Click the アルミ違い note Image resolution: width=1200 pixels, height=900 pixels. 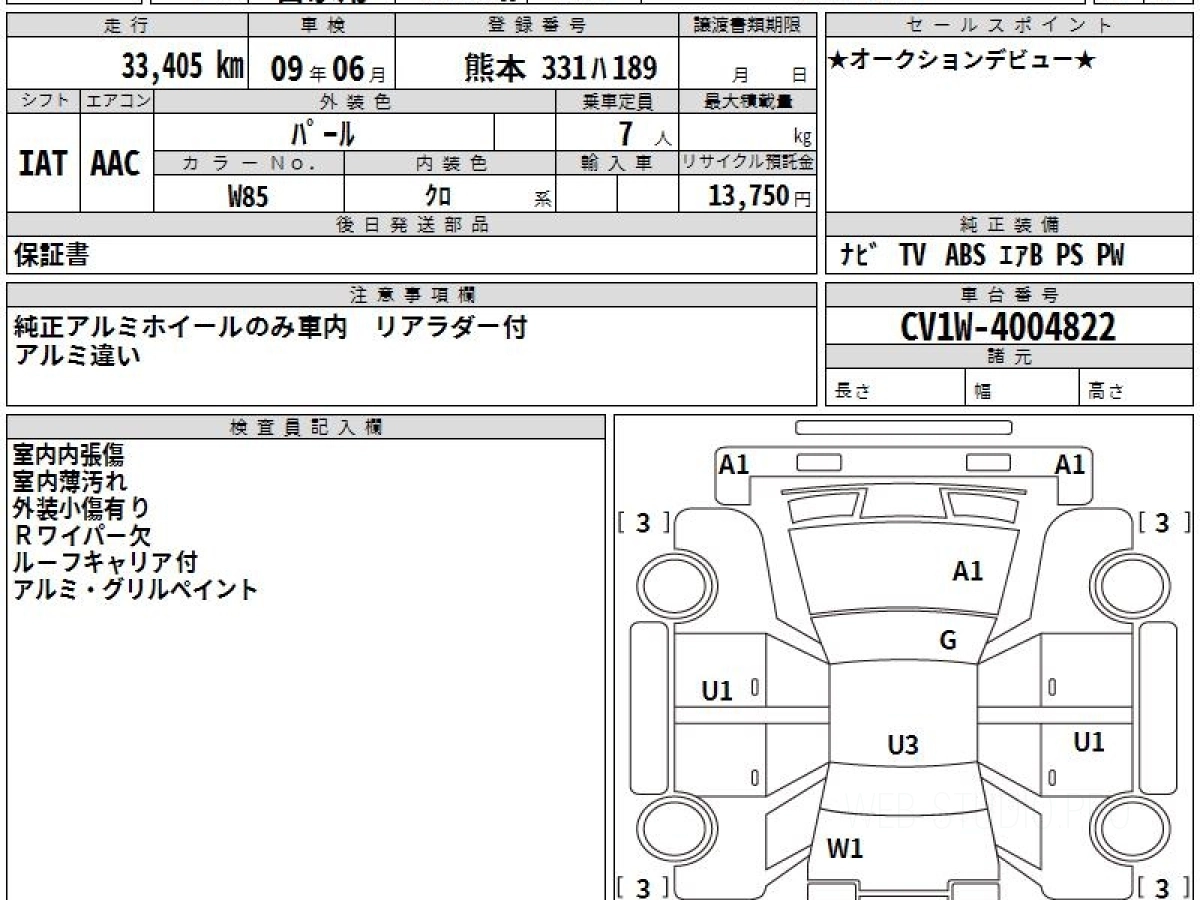[77, 354]
